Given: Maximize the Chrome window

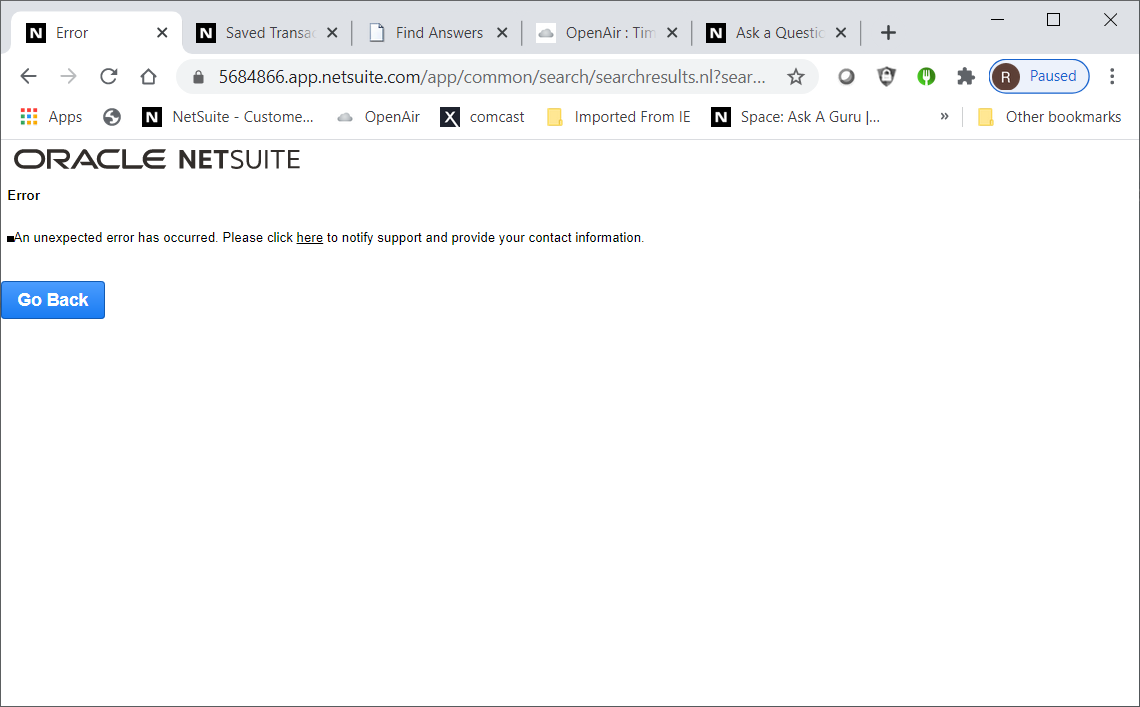Looking at the screenshot, I should [x=1053, y=20].
